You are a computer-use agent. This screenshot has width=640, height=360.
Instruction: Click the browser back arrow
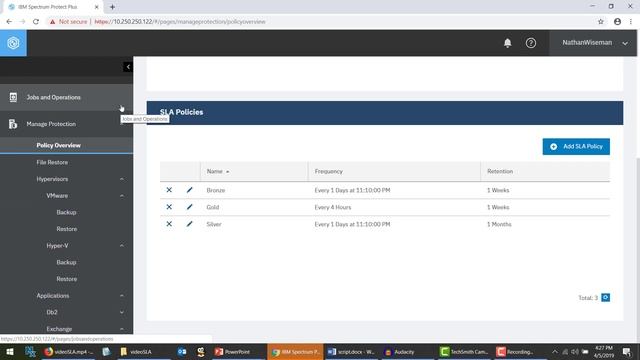coord(9,22)
